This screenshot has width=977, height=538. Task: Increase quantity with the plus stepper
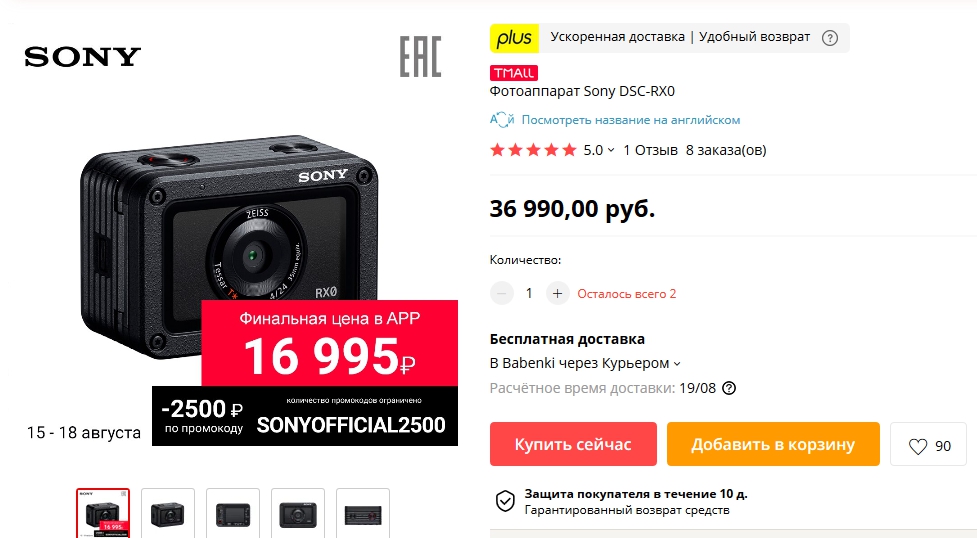click(558, 293)
